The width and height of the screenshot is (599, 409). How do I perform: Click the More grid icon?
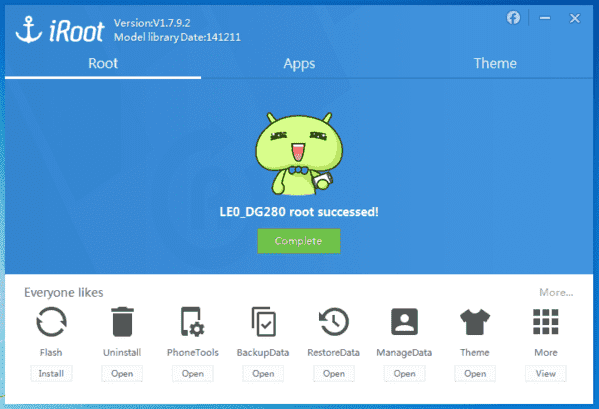(546, 322)
